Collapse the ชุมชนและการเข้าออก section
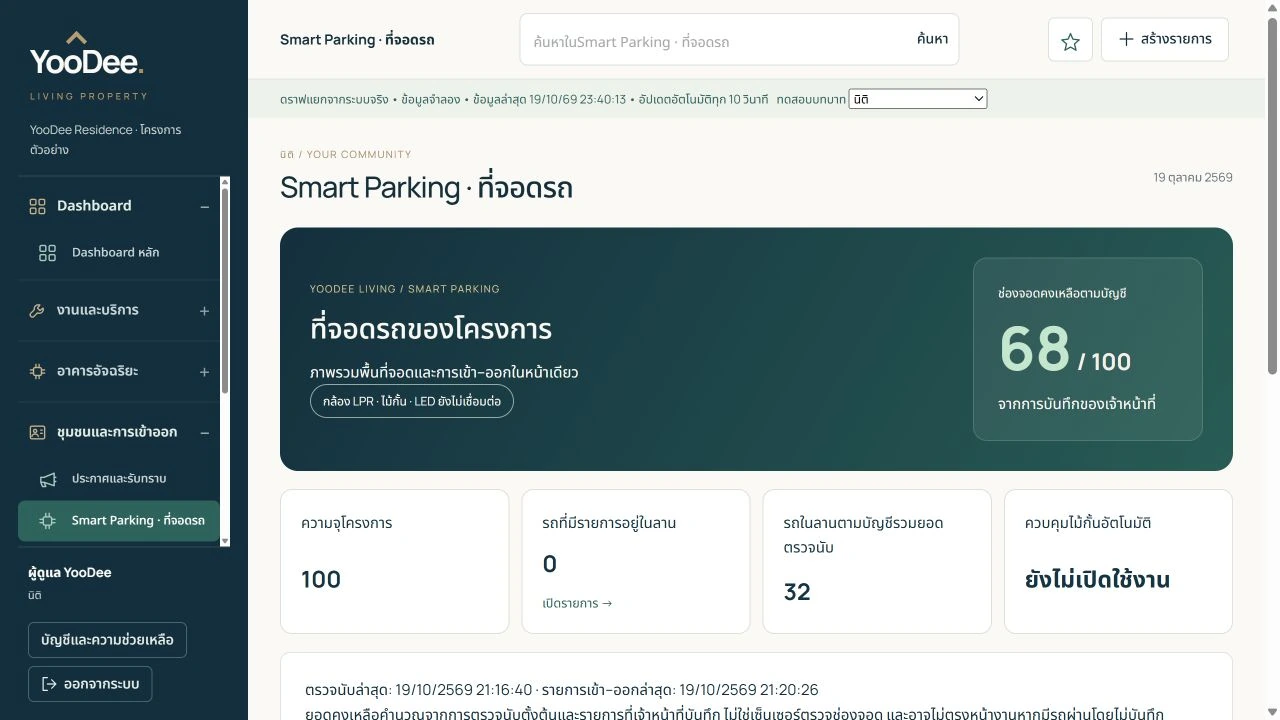1280x720 pixels. pos(204,433)
